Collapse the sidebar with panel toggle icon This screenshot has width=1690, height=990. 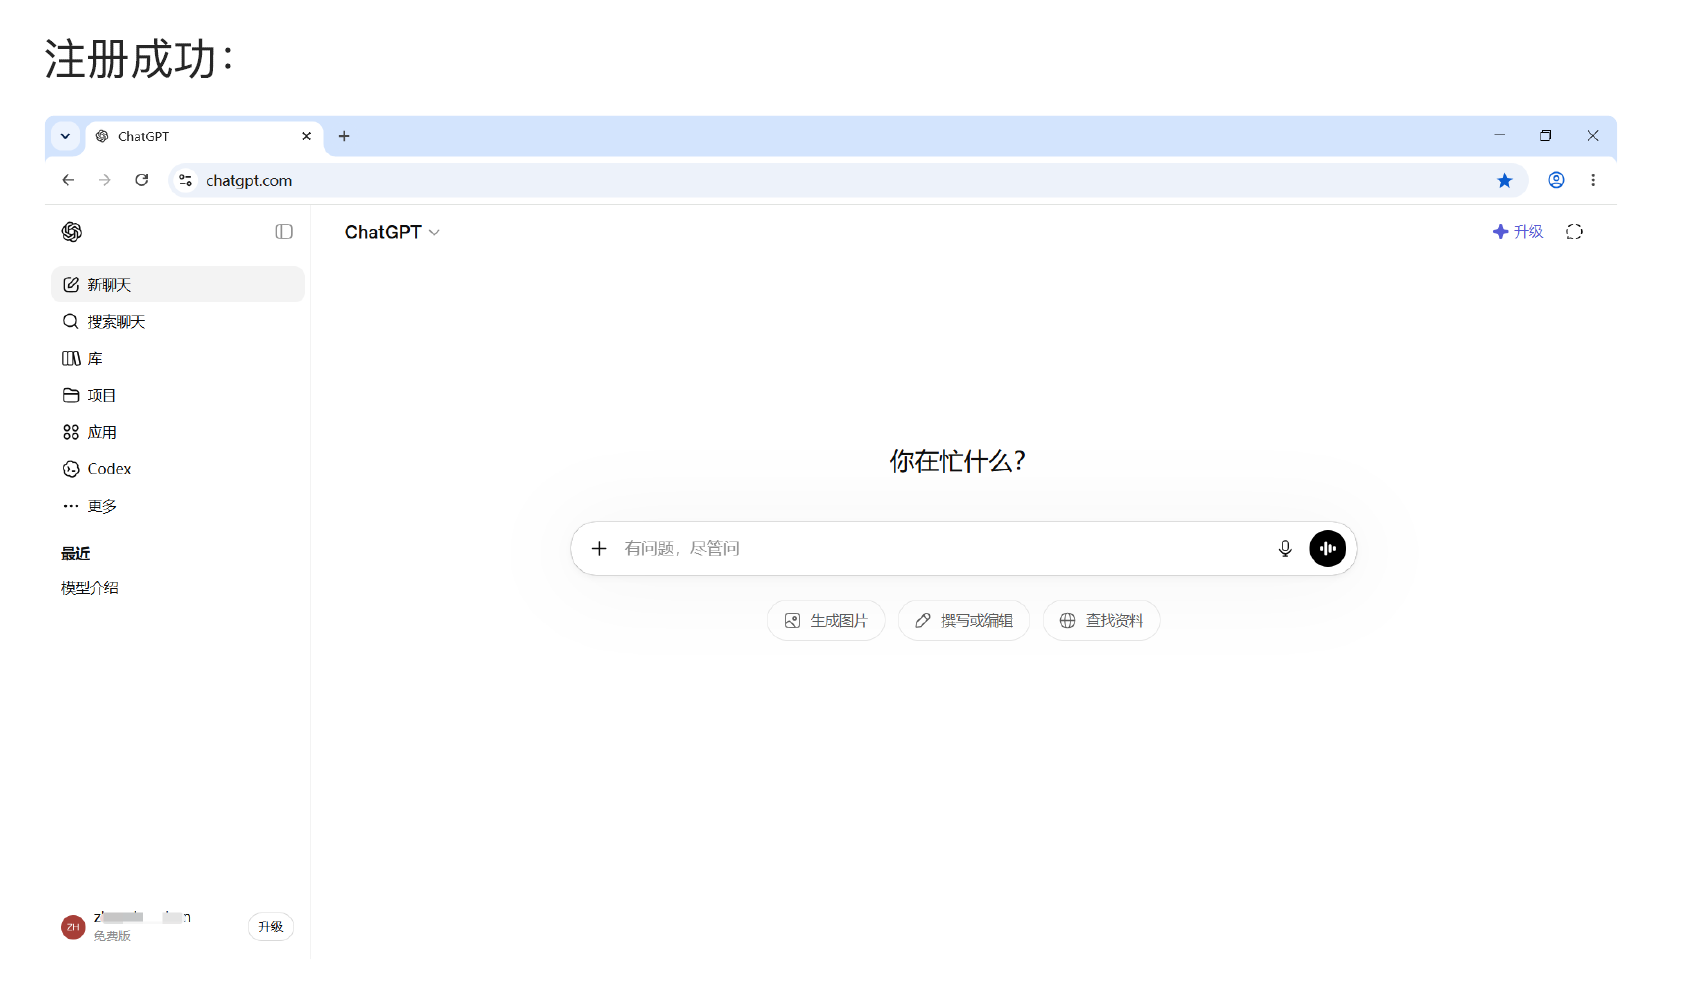point(284,232)
